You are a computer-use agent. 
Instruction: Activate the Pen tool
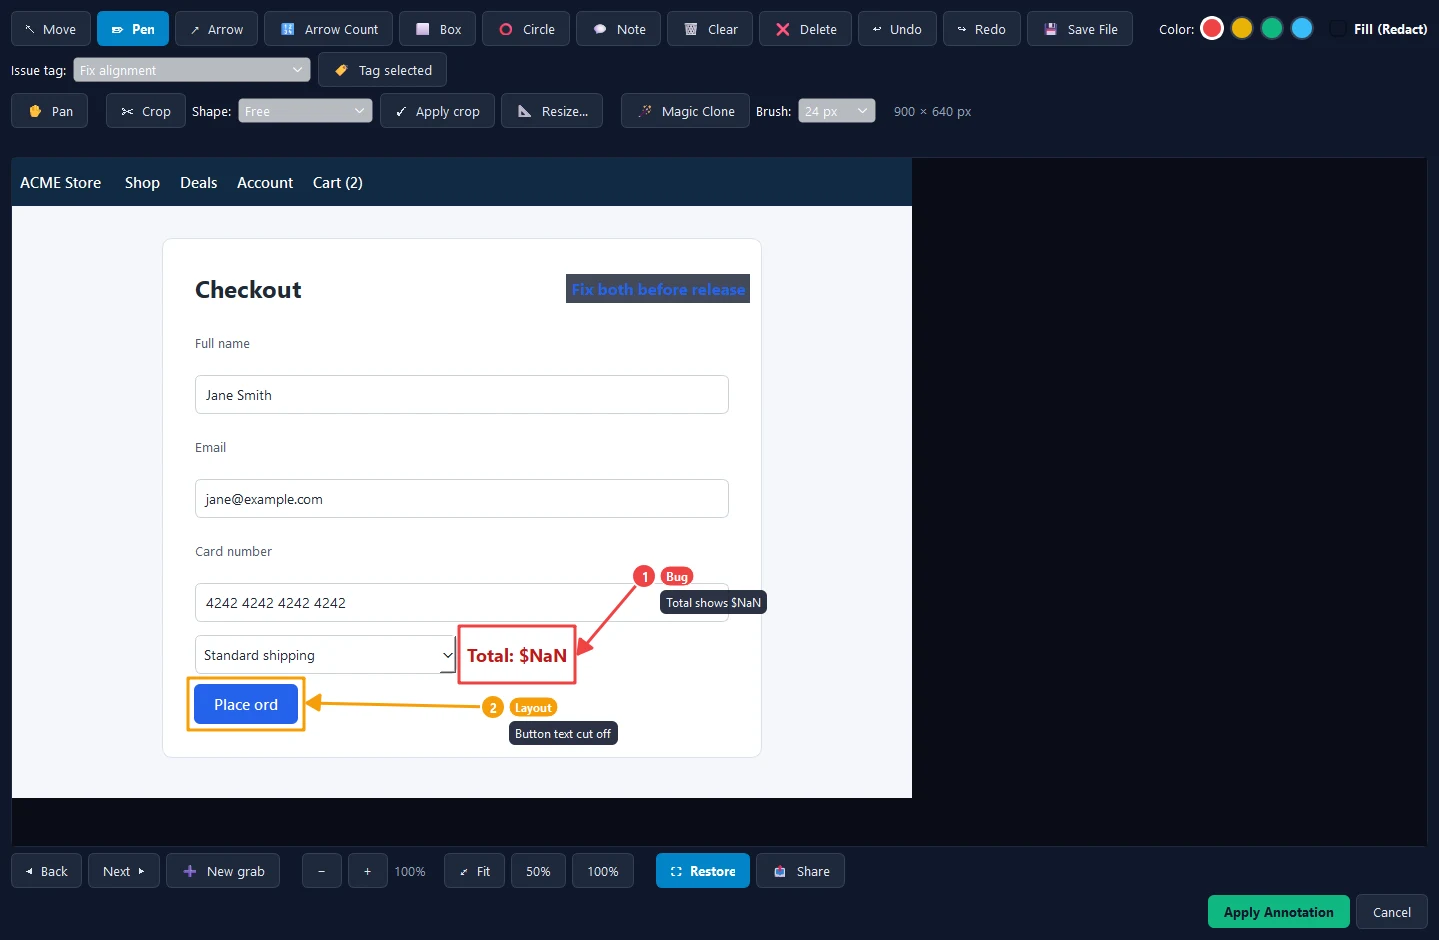pyautogui.click(x=133, y=29)
